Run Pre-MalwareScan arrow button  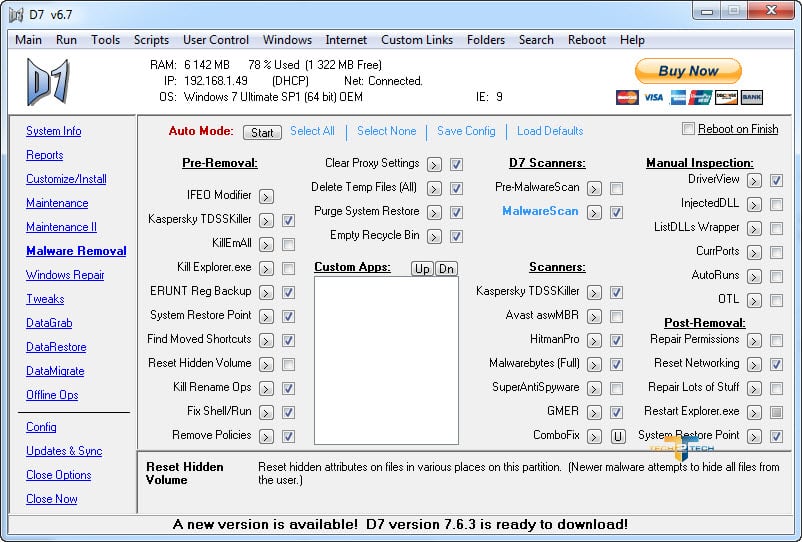(x=594, y=189)
